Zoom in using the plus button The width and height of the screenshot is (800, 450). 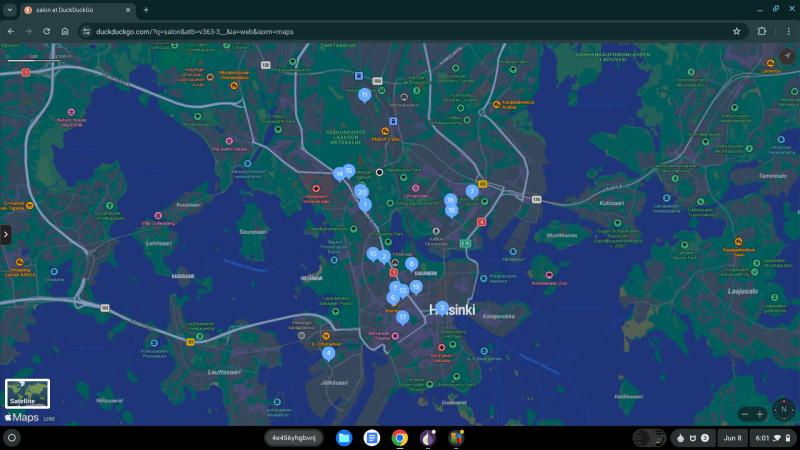(x=760, y=414)
